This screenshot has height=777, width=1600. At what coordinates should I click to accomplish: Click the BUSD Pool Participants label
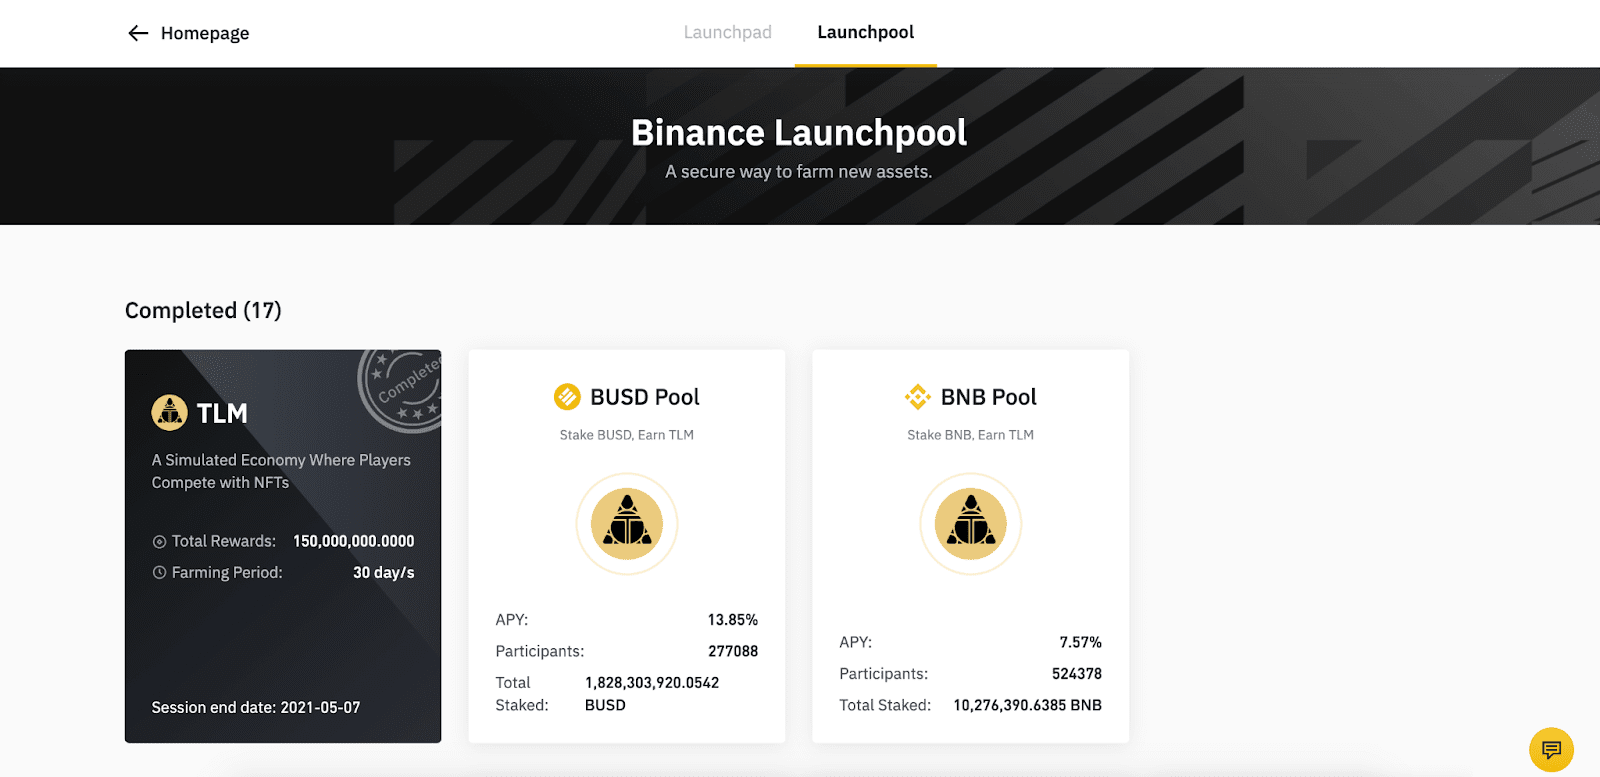click(540, 651)
